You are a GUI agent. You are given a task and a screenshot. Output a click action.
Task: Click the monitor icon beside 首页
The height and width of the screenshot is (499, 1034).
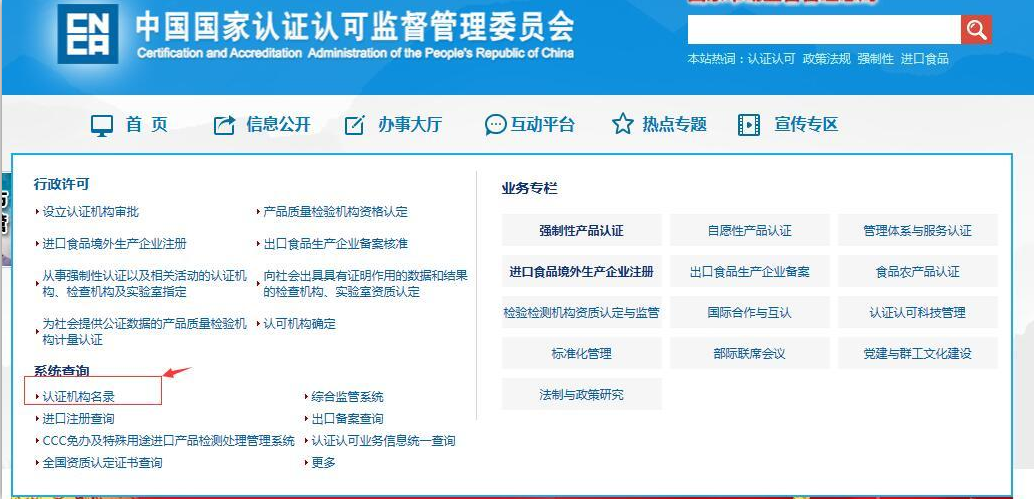coord(102,125)
